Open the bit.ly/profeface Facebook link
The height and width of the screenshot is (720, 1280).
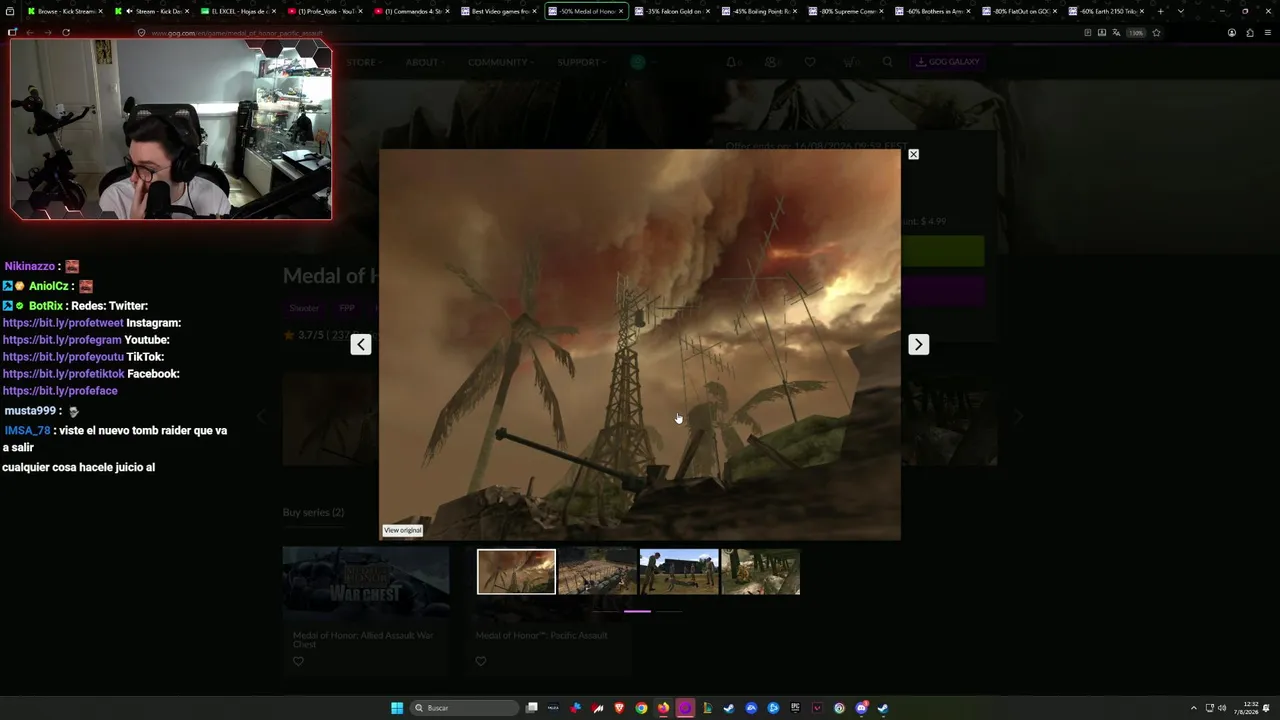point(60,391)
